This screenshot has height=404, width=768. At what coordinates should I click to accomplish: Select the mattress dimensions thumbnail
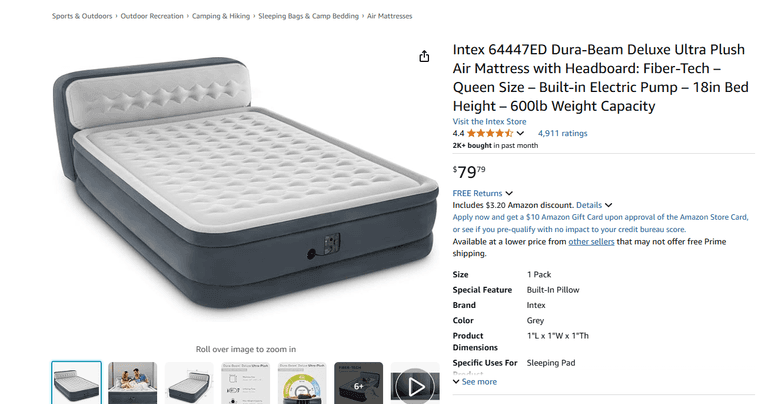click(189, 383)
